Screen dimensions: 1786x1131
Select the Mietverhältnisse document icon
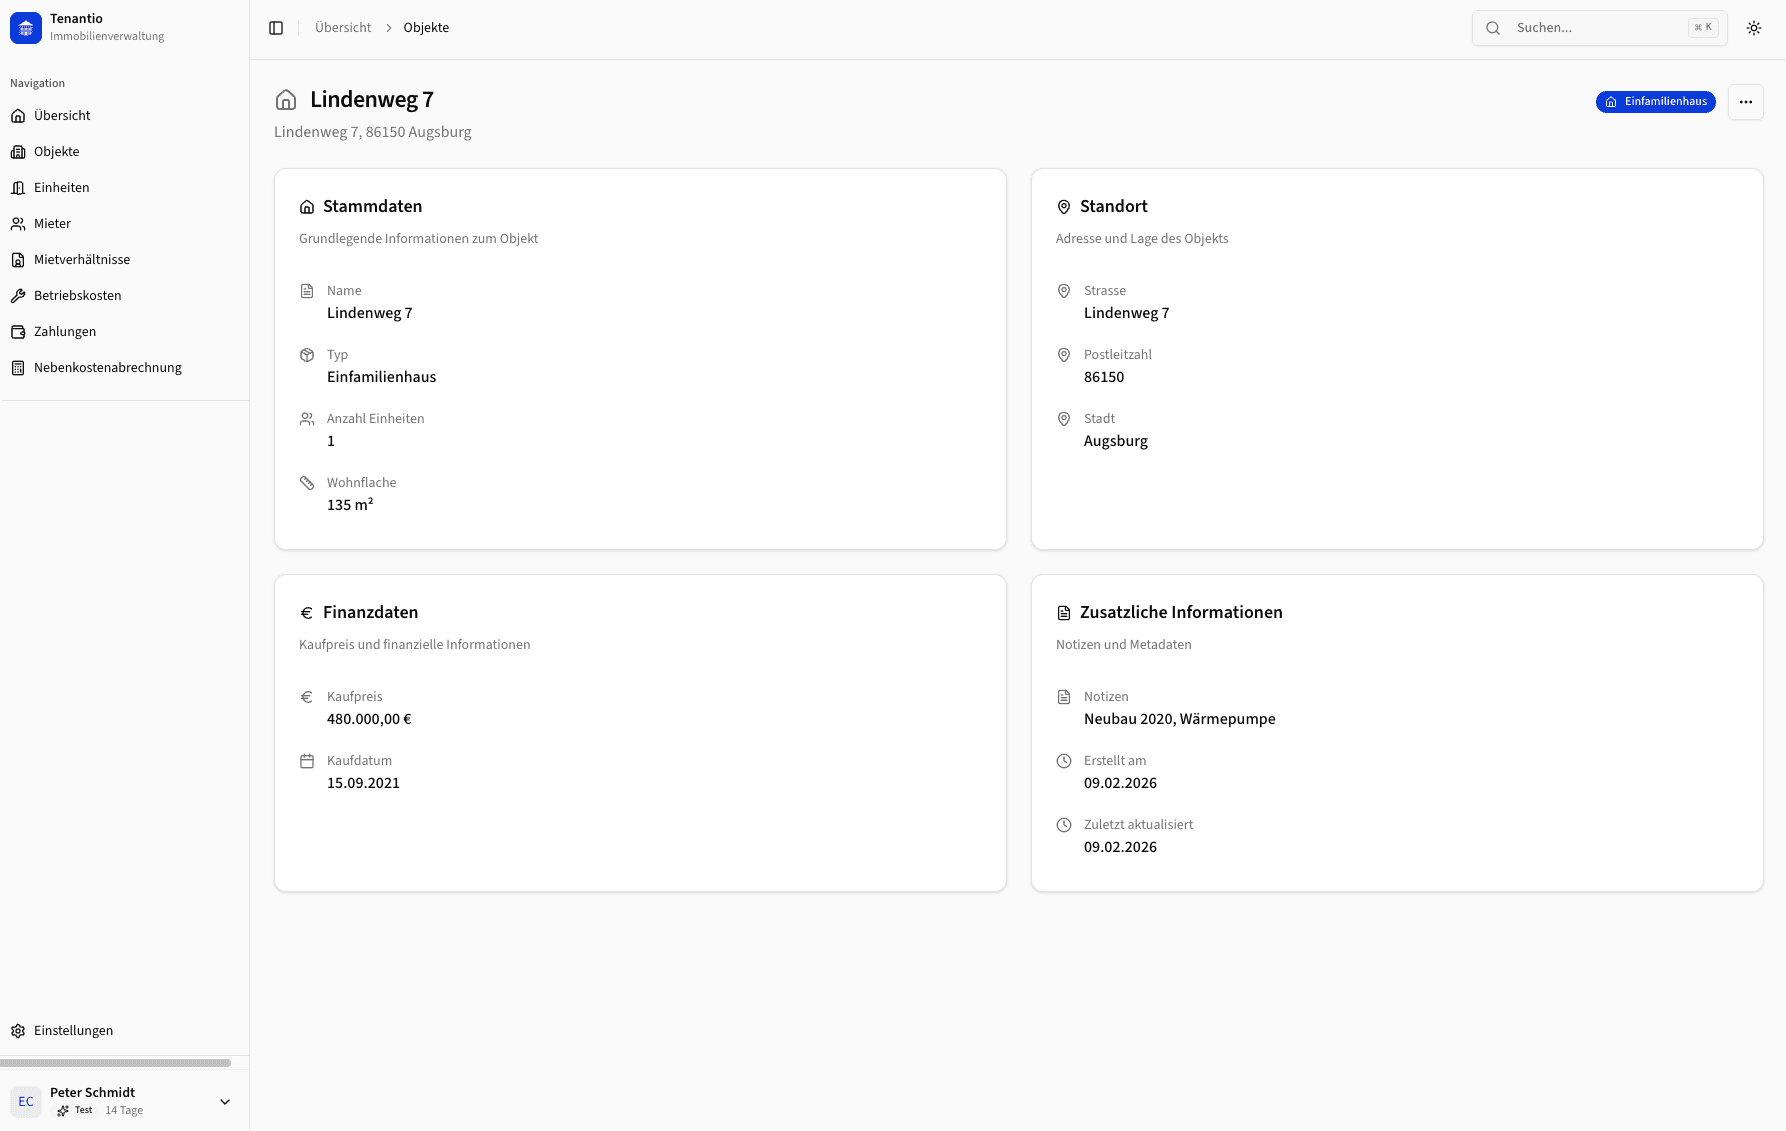[18, 260]
